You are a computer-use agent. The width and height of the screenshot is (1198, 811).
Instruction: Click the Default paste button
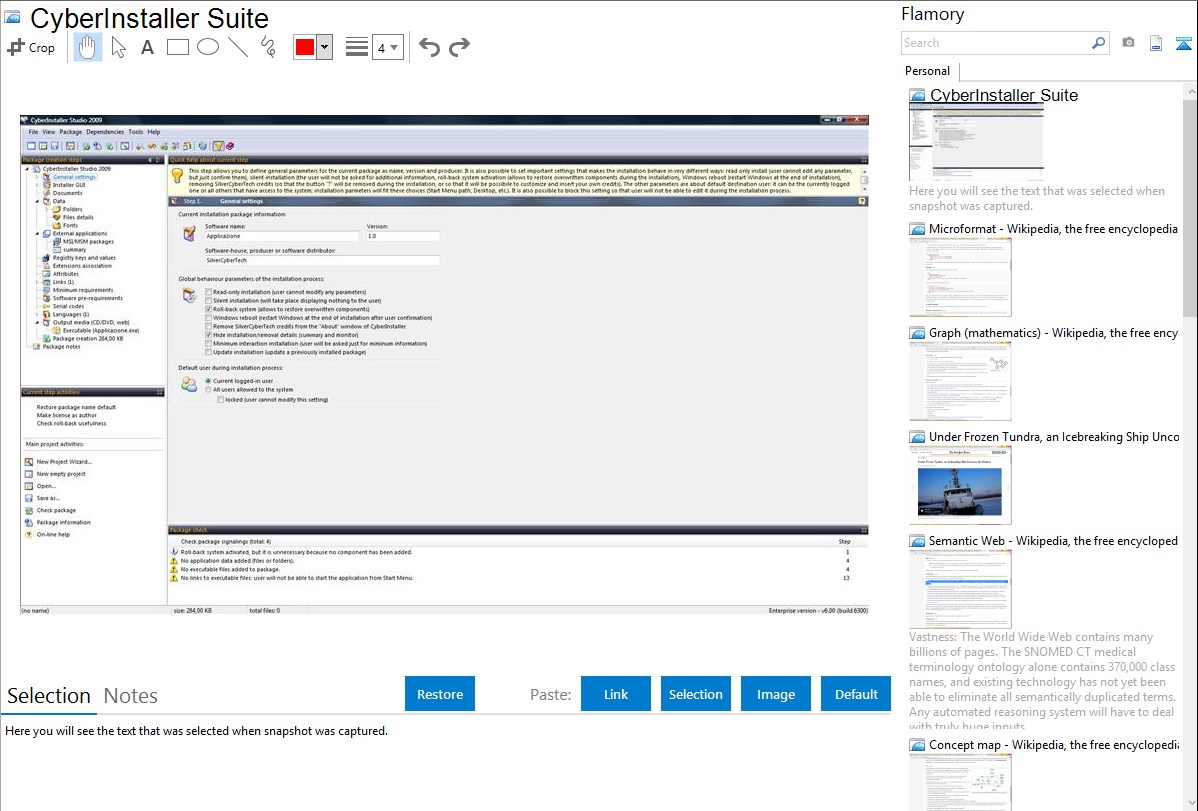[x=856, y=694]
